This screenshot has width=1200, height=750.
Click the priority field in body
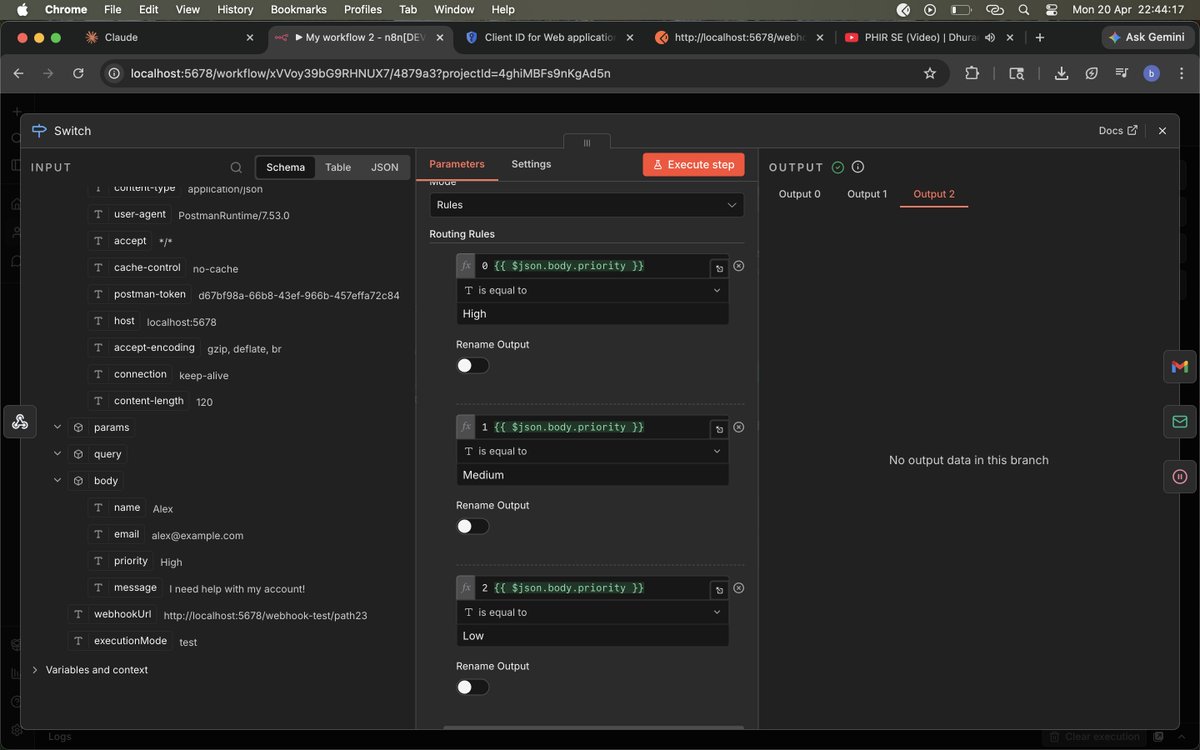click(x=120, y=561)
